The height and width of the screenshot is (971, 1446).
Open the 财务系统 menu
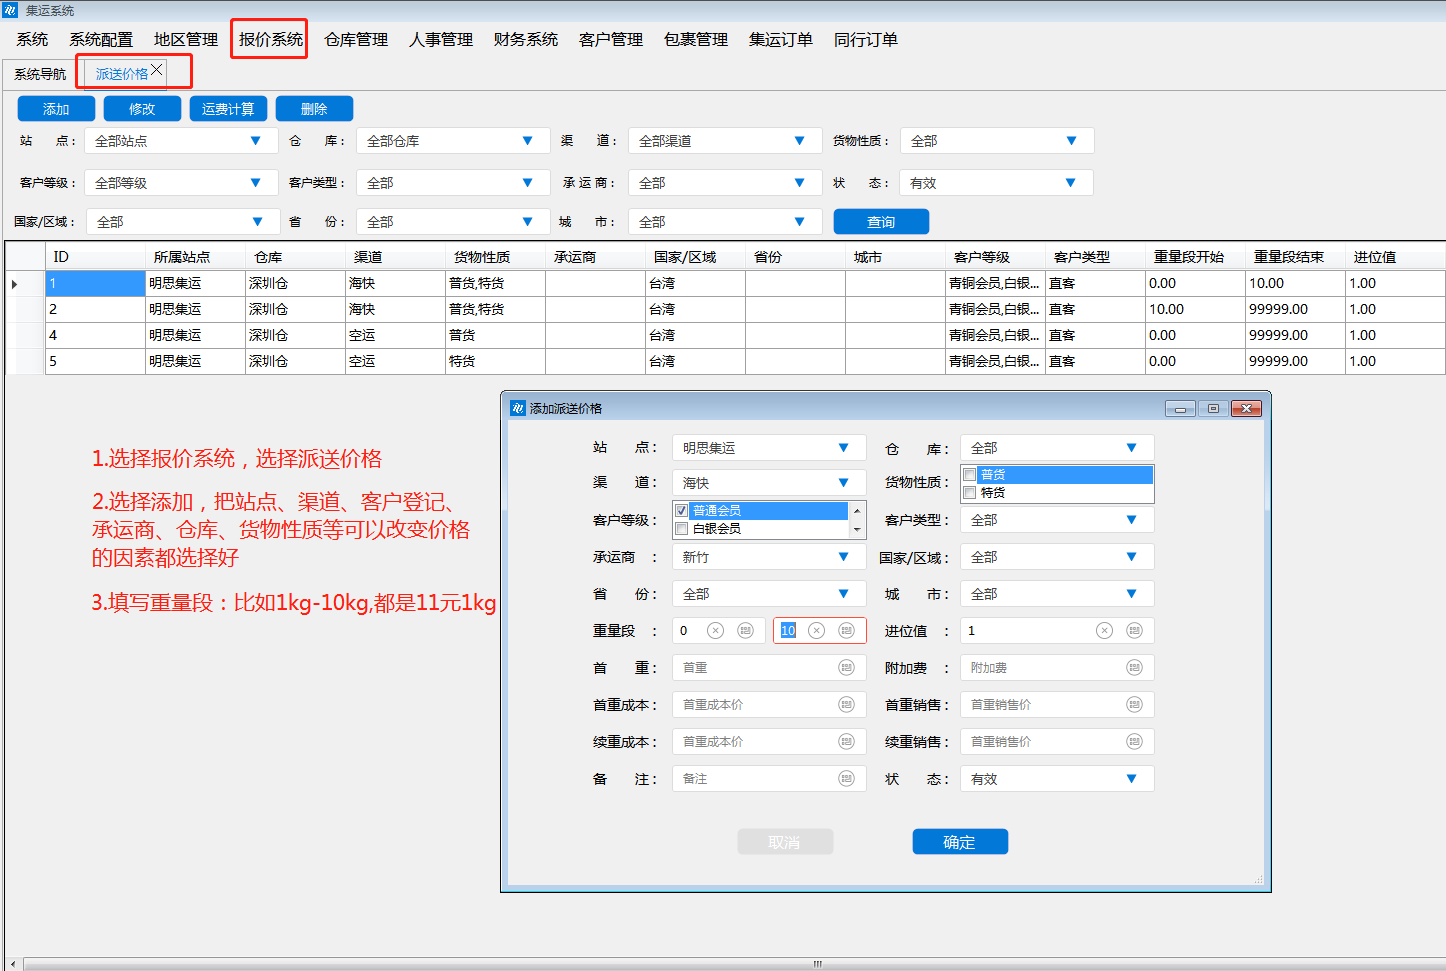coord(525,40)
